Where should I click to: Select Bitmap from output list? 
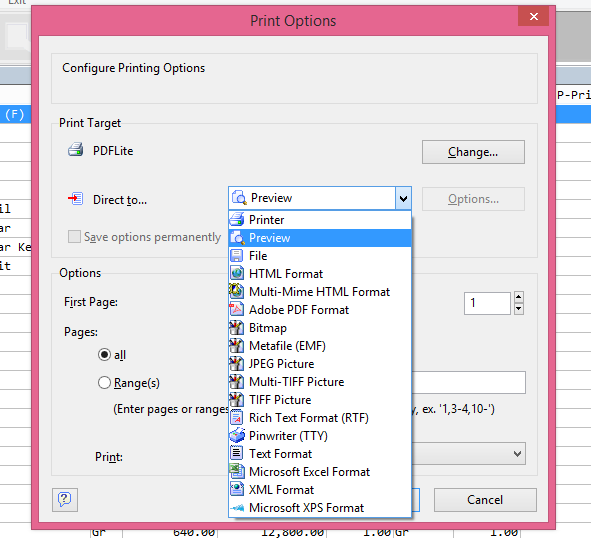pos(320,328)
